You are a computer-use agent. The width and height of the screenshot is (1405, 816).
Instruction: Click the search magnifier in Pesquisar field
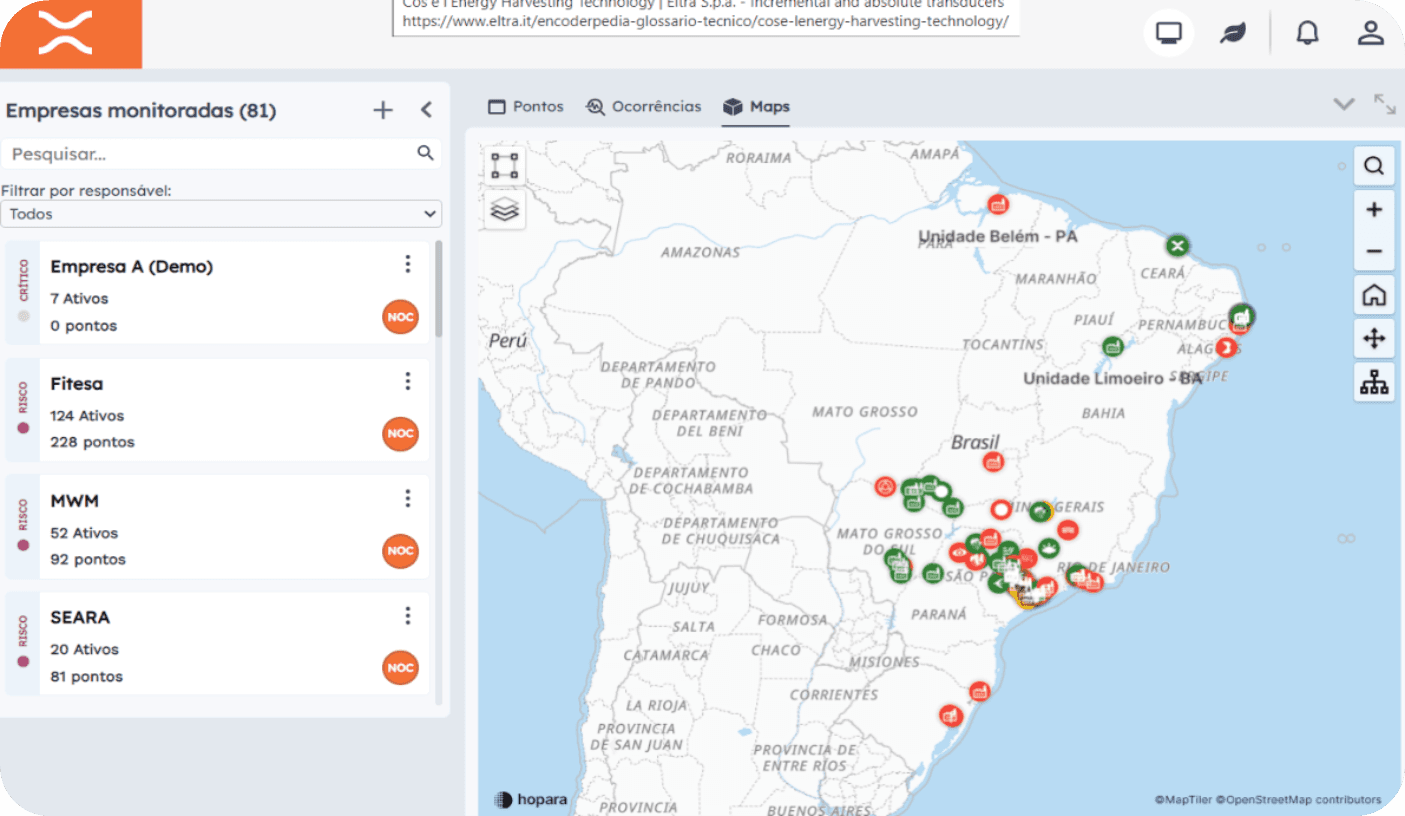(425, 153)
